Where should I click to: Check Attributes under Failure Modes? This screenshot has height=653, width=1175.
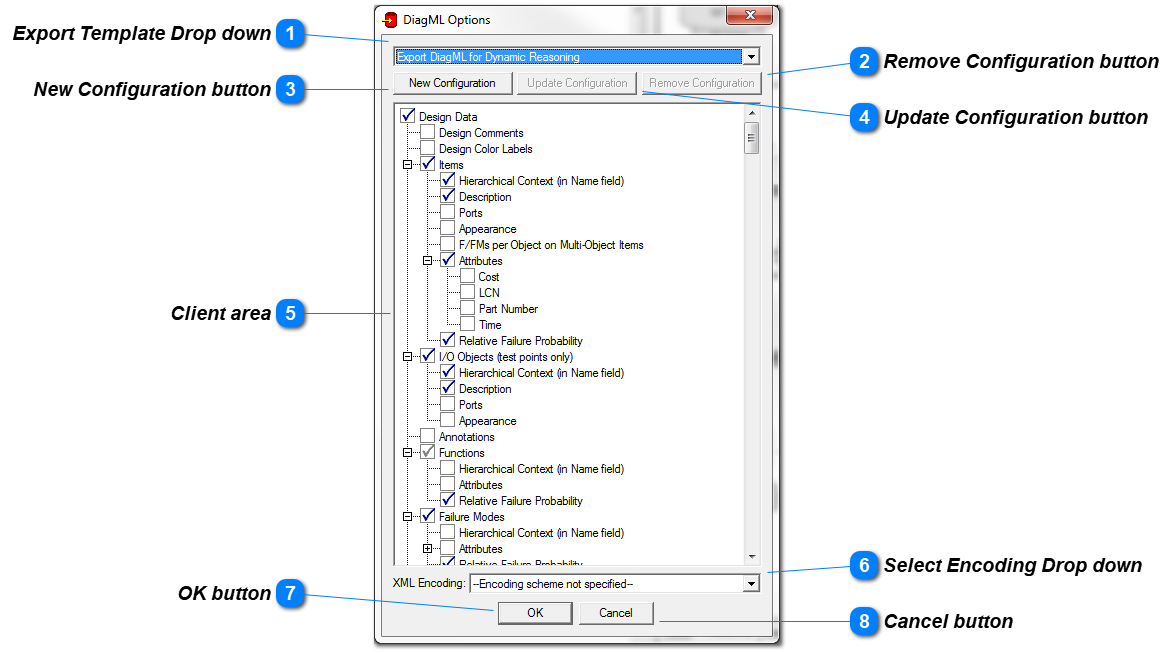448,548
